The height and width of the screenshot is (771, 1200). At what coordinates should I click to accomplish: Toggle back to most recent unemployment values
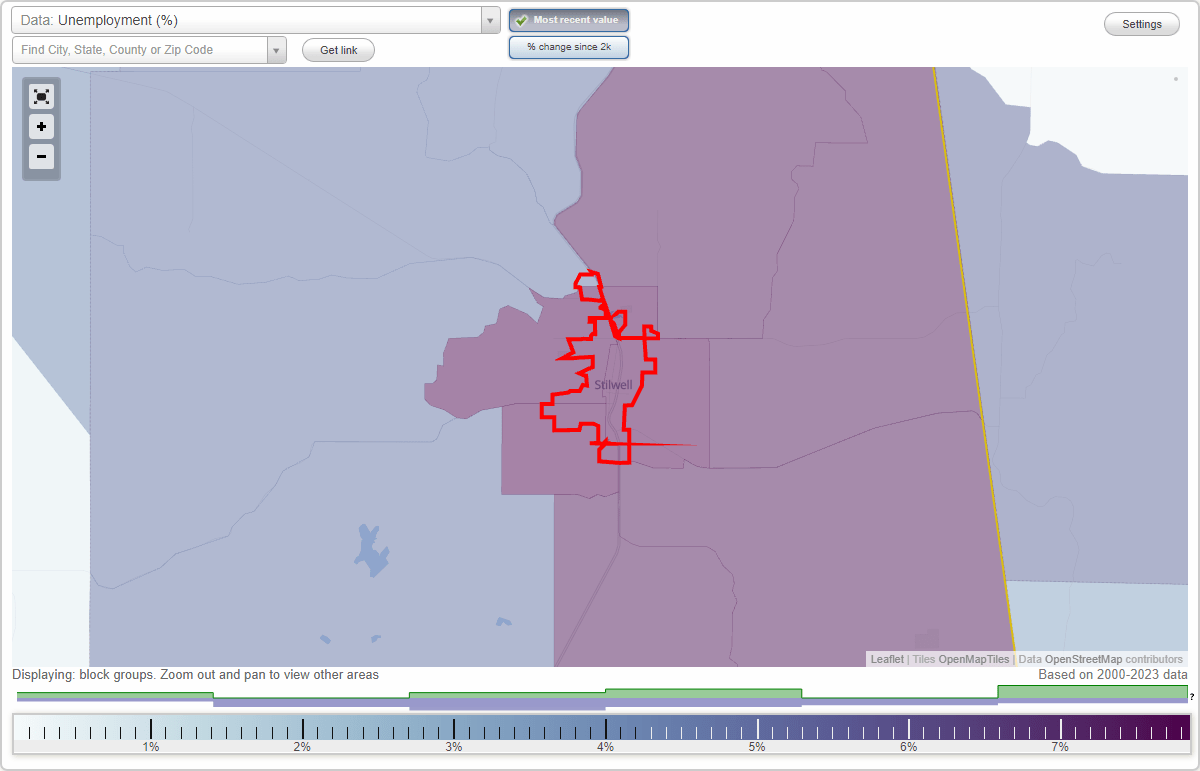(569, 20)
